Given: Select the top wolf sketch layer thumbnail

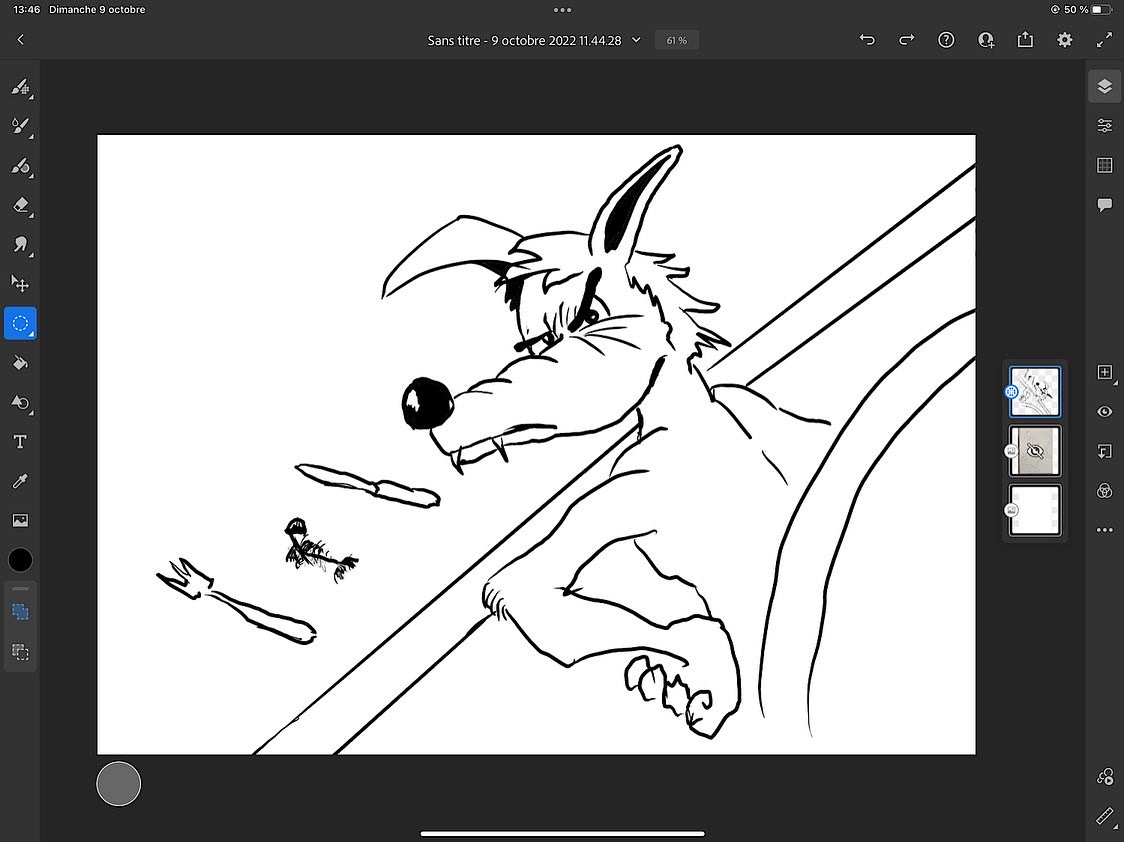Looking at the screenshot, I should (1035, 392).
